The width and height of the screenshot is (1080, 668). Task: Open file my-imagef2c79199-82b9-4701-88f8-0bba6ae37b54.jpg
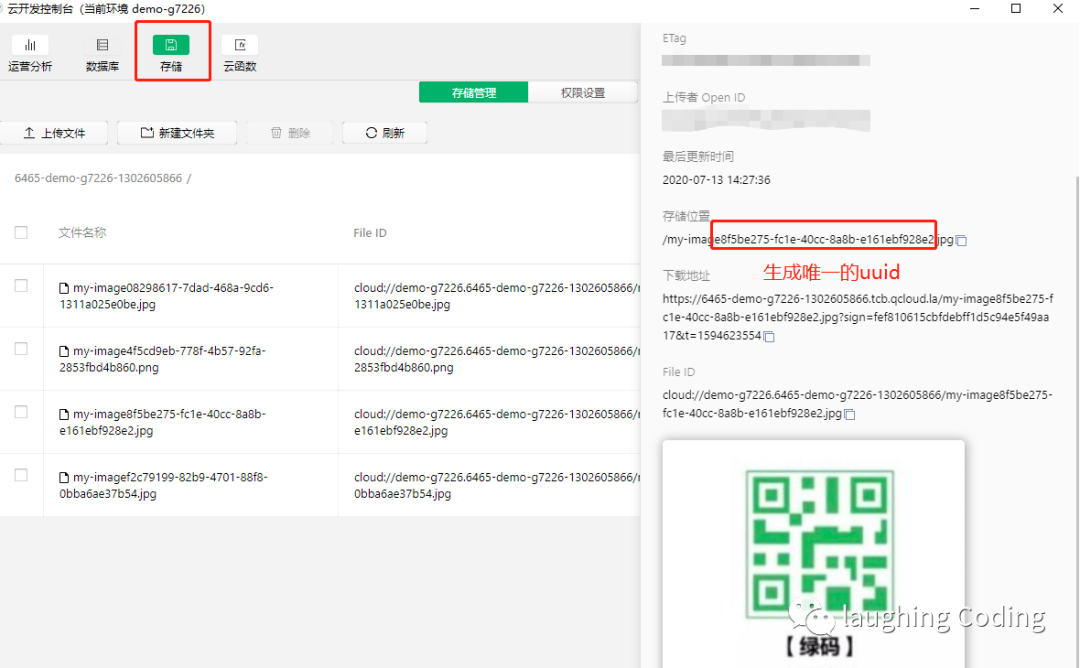tap(163, 486)
